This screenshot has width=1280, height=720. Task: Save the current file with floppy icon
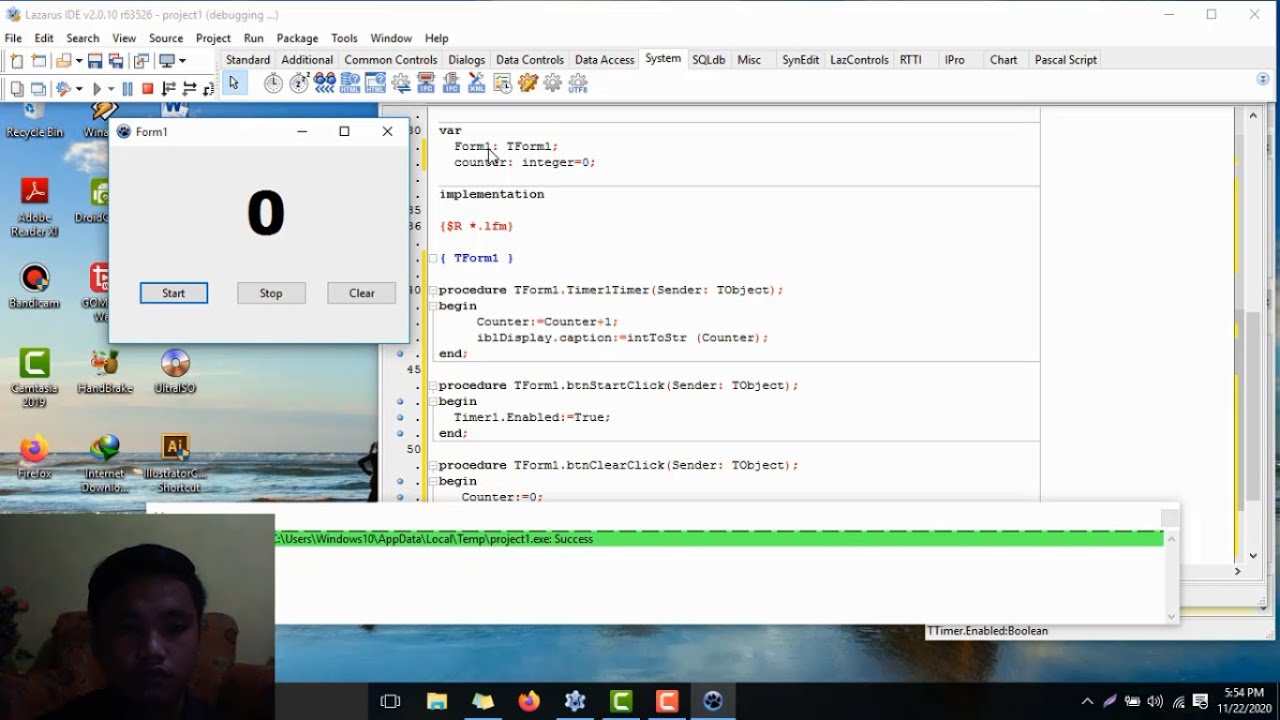[x=95, y=61]
